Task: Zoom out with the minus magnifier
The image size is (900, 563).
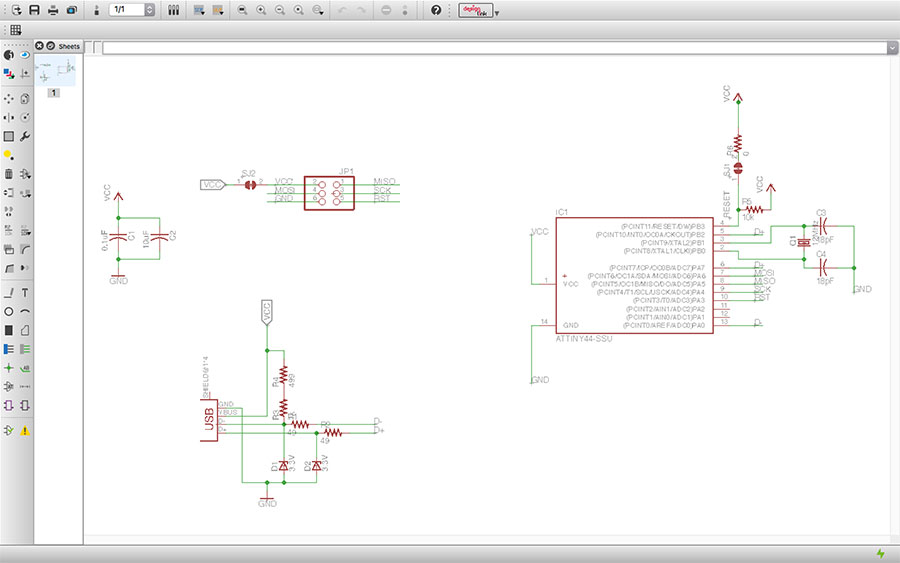Action: coord(280,10)
